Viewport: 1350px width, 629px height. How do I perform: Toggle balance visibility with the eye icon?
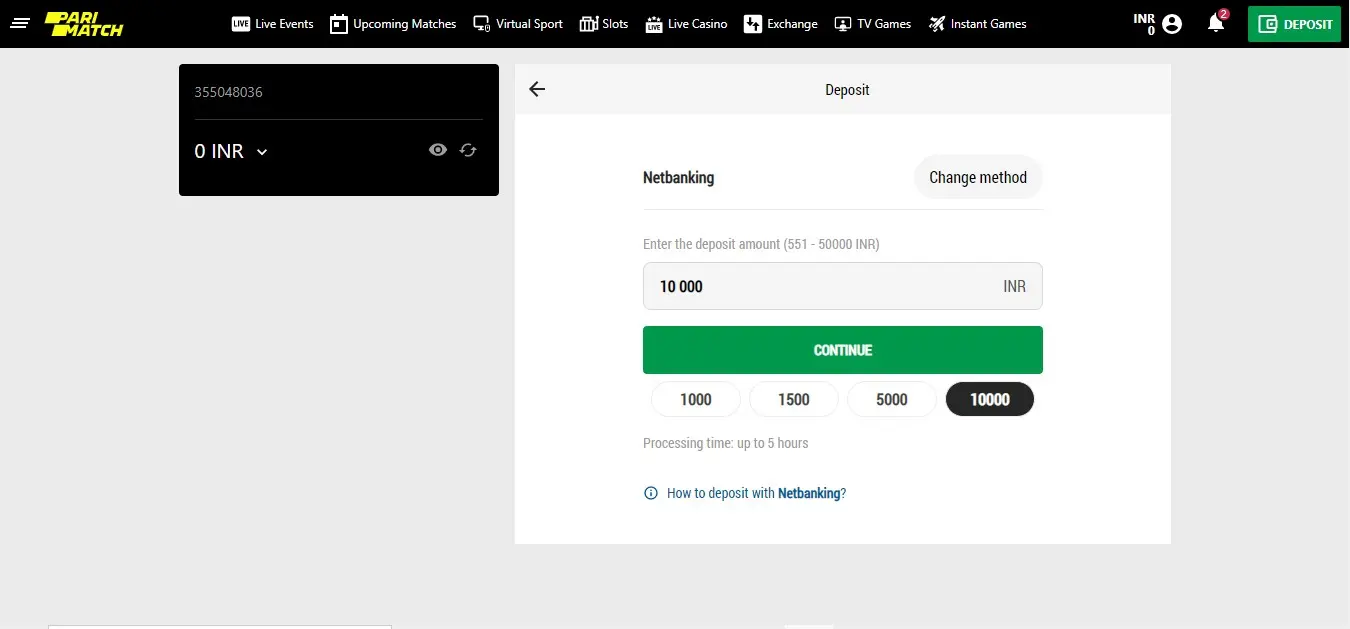coord(437,150)
